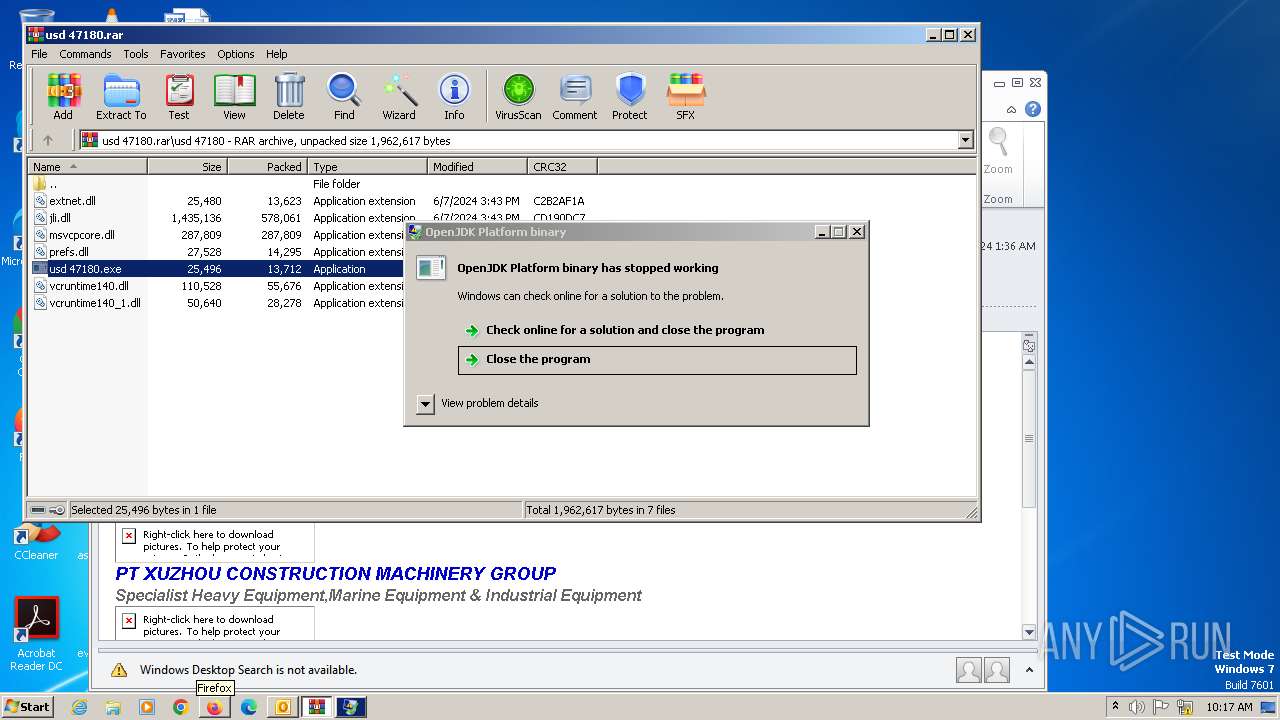Open the Find tool
1280x720 pixels.
click(344, 97)
